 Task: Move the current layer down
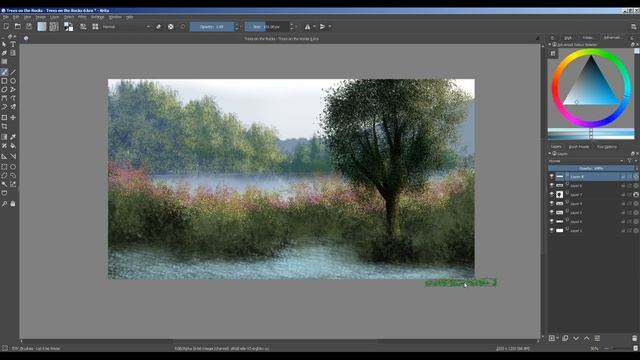[x=576, y=338]
